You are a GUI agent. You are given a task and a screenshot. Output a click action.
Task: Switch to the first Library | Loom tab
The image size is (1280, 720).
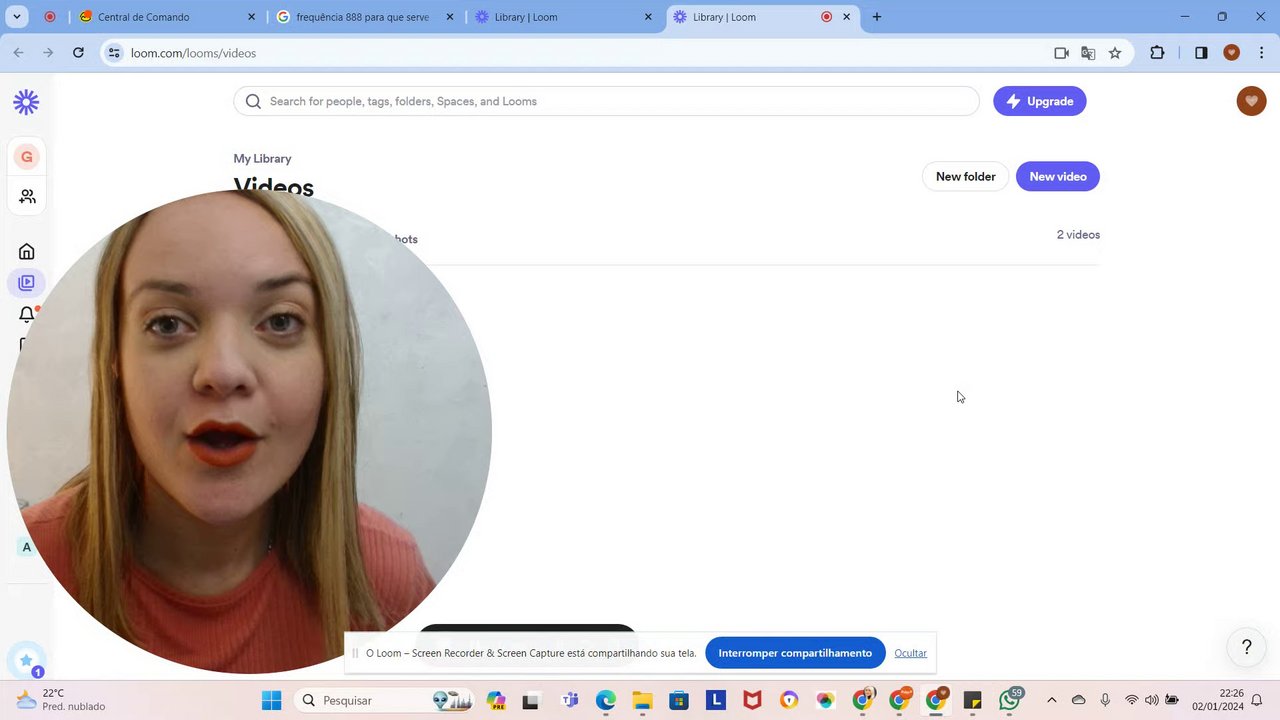tap(565, 17)
